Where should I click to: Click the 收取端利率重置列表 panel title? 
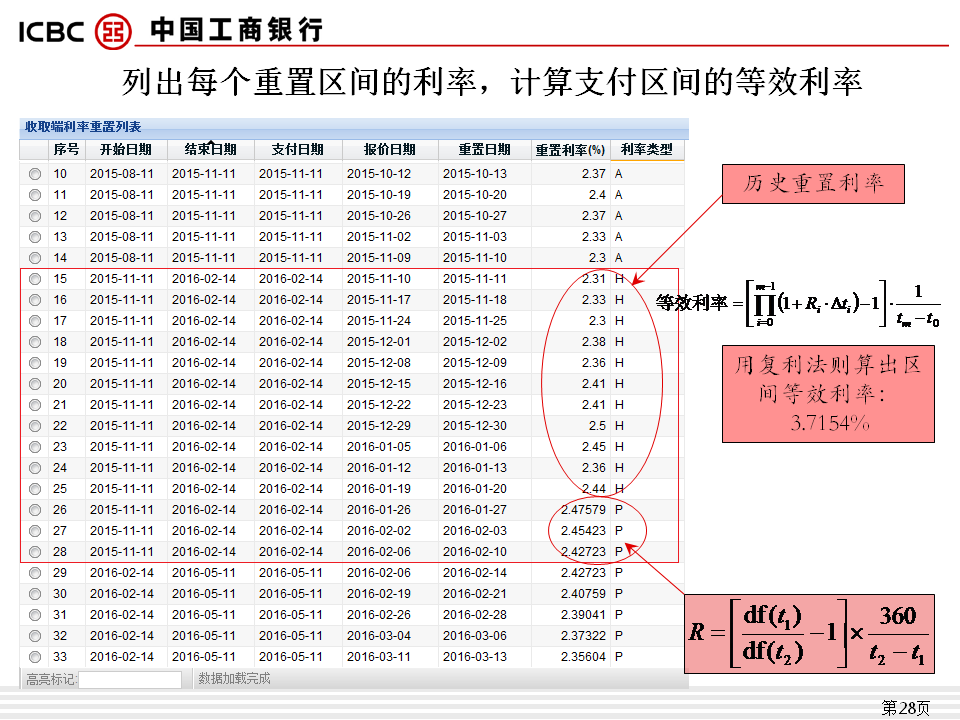click(x=83, y=127)
